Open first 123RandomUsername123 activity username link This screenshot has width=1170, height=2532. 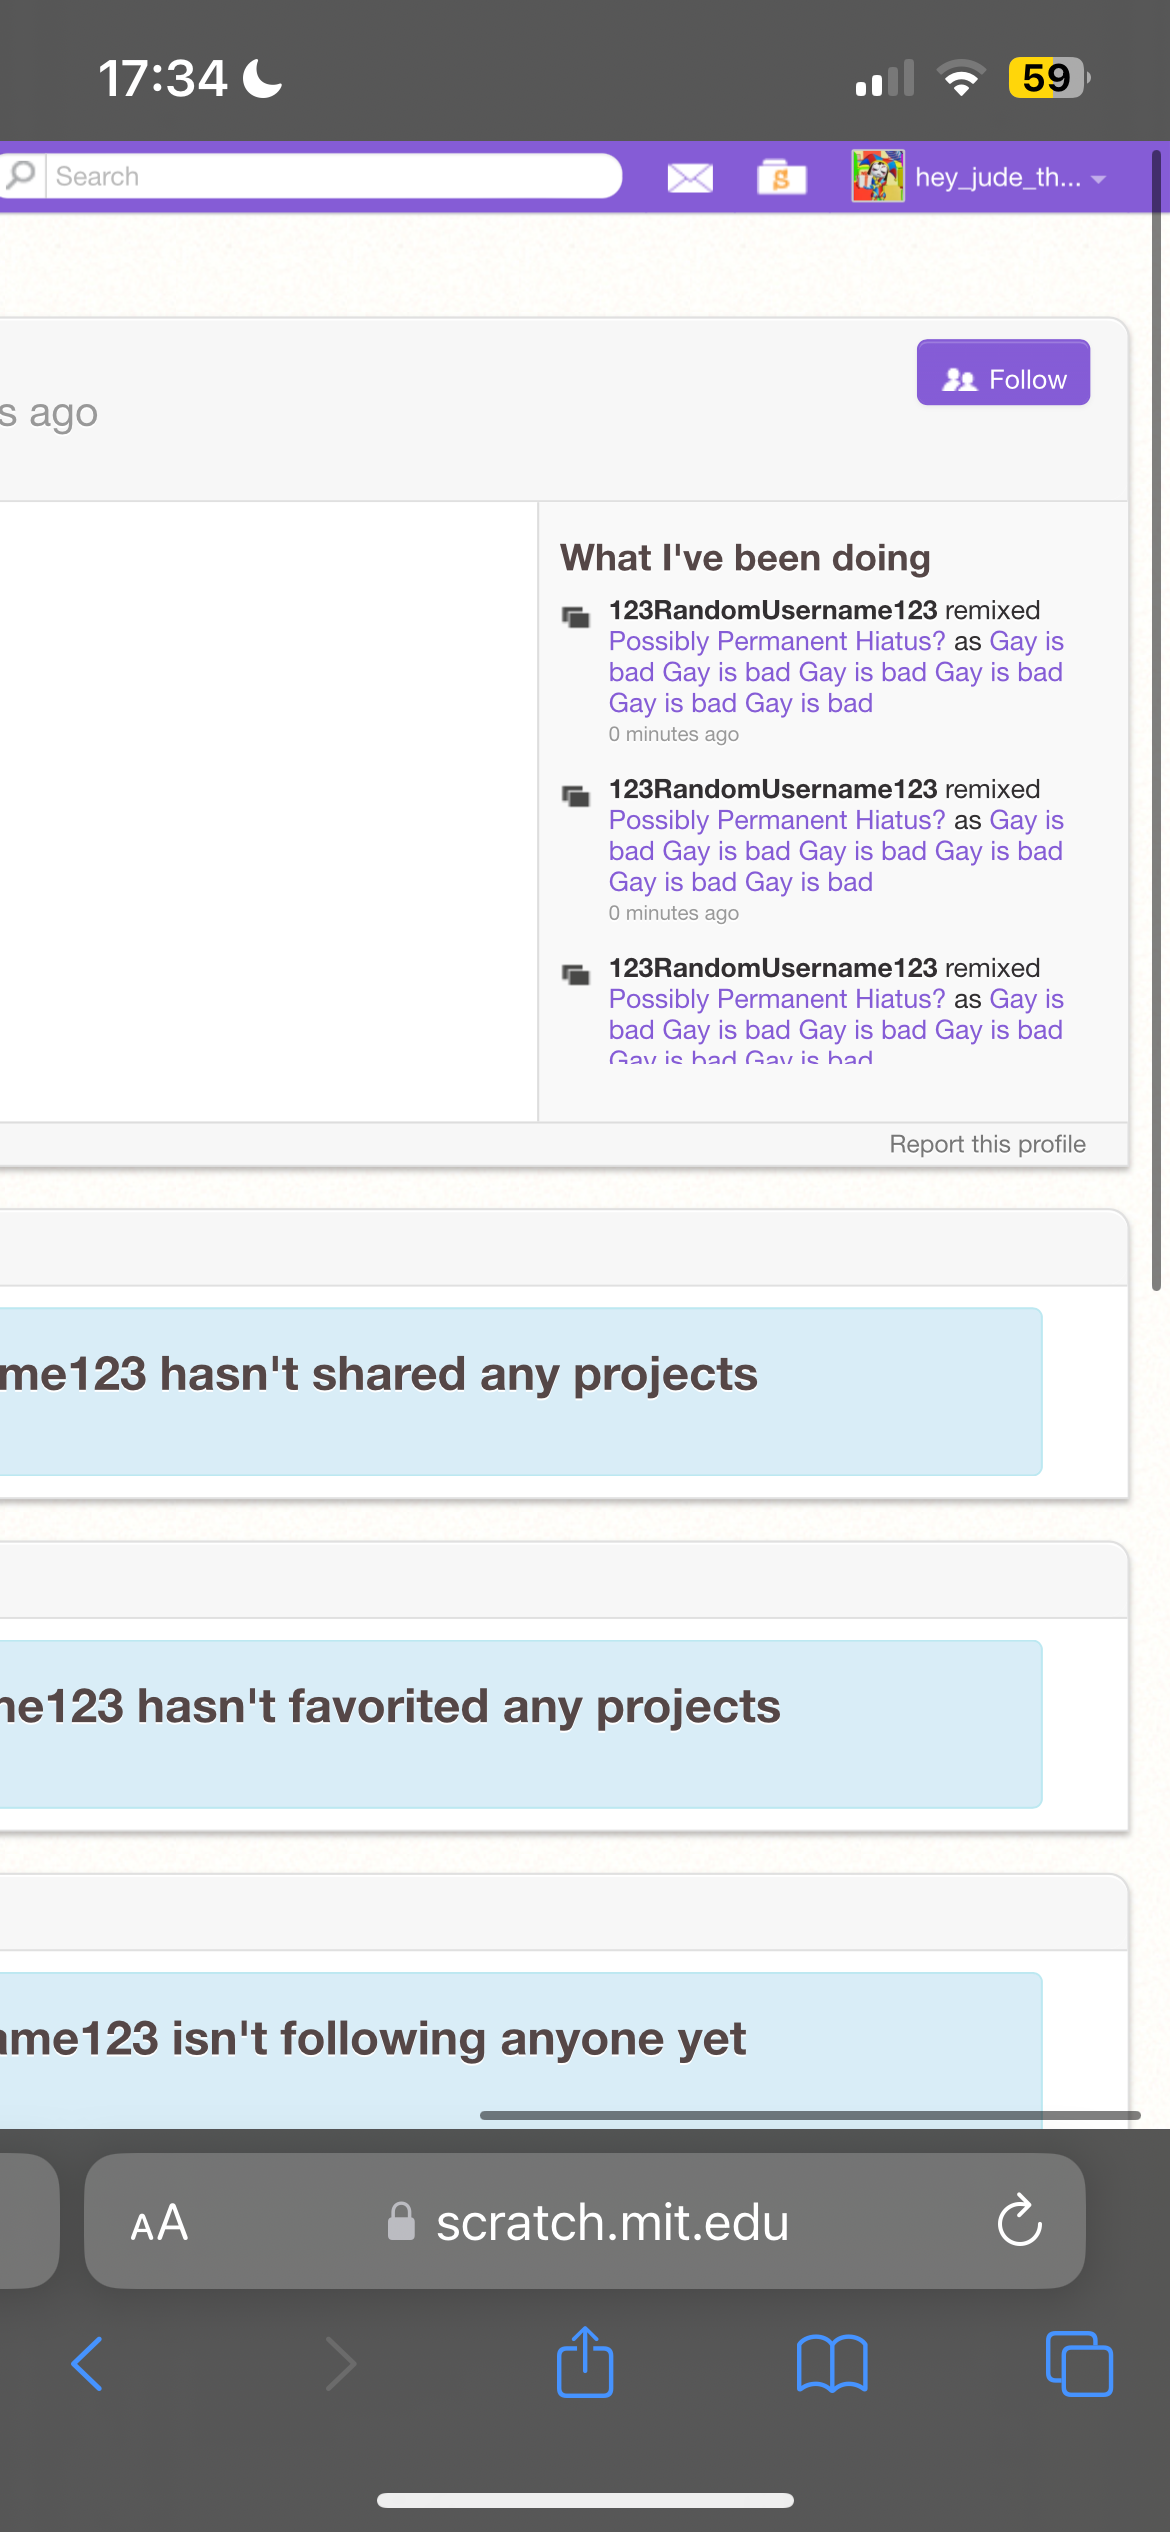tap(773, 610)
